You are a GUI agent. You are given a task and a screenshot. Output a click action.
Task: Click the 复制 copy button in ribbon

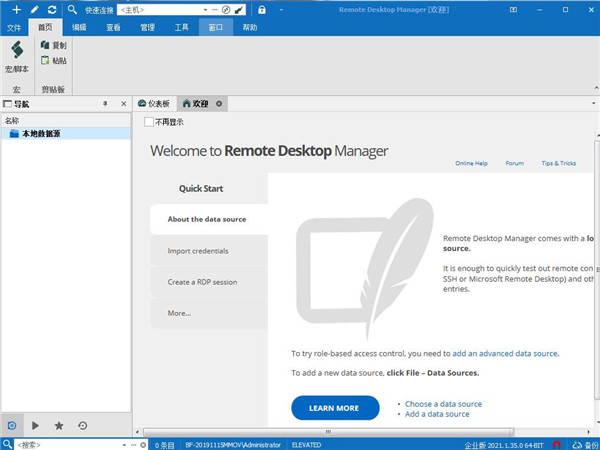pyautogui.click(x=54, y=45)
